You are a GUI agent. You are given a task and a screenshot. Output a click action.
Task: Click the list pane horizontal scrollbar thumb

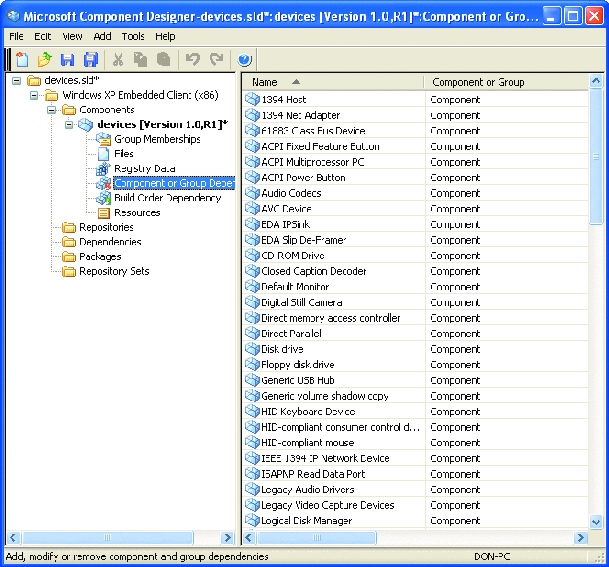(x=317, y=538)
